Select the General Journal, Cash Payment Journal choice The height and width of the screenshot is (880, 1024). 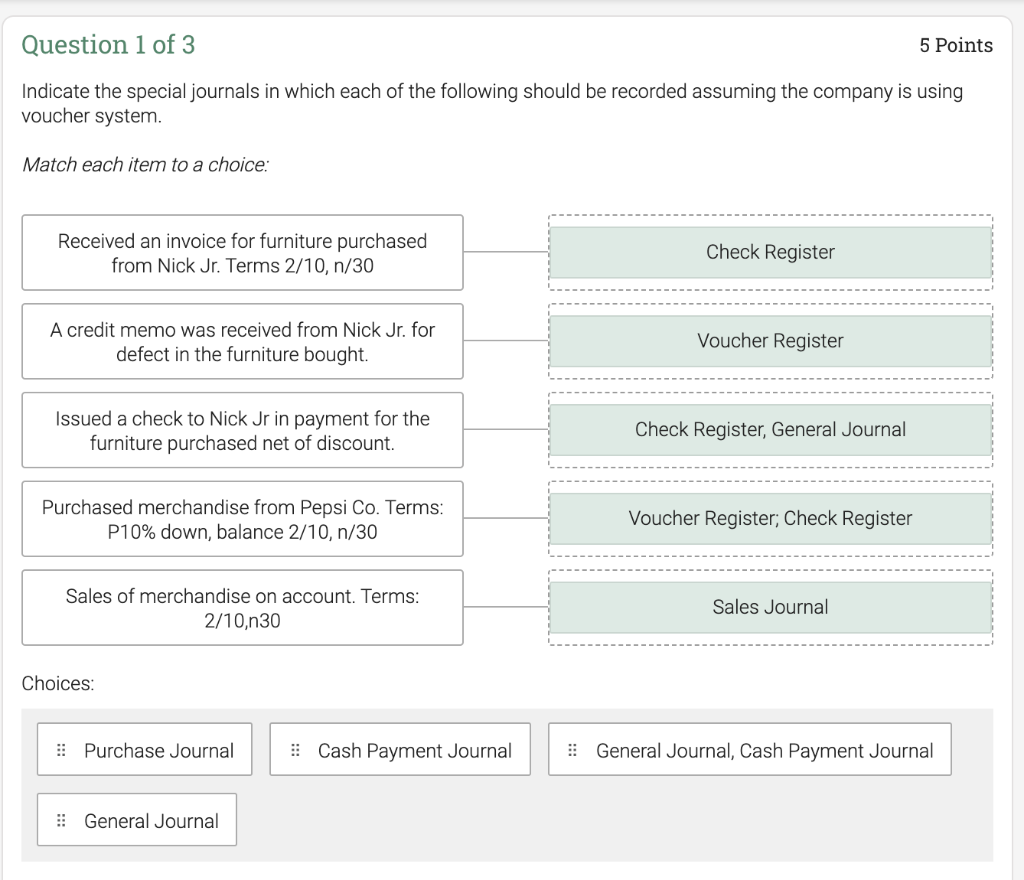(750, 749)
